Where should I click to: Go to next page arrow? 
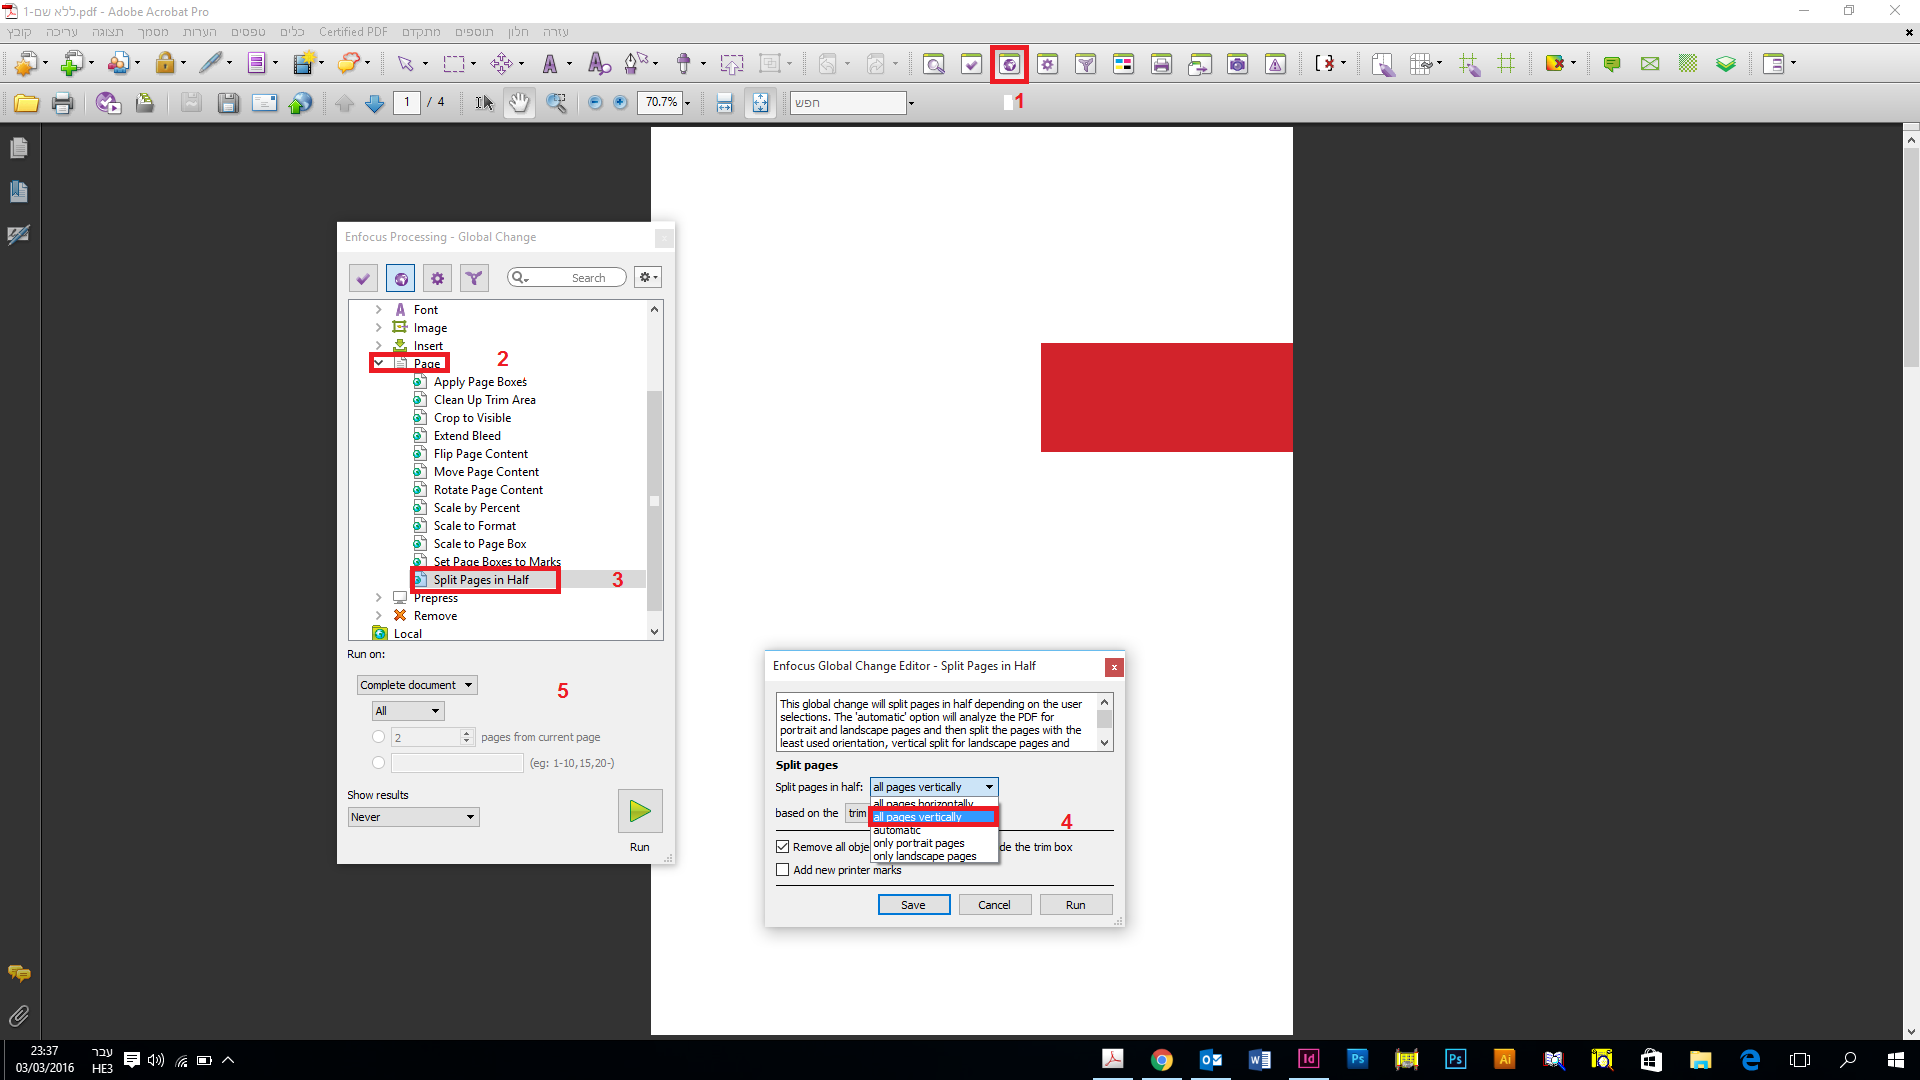coord(375,103)
